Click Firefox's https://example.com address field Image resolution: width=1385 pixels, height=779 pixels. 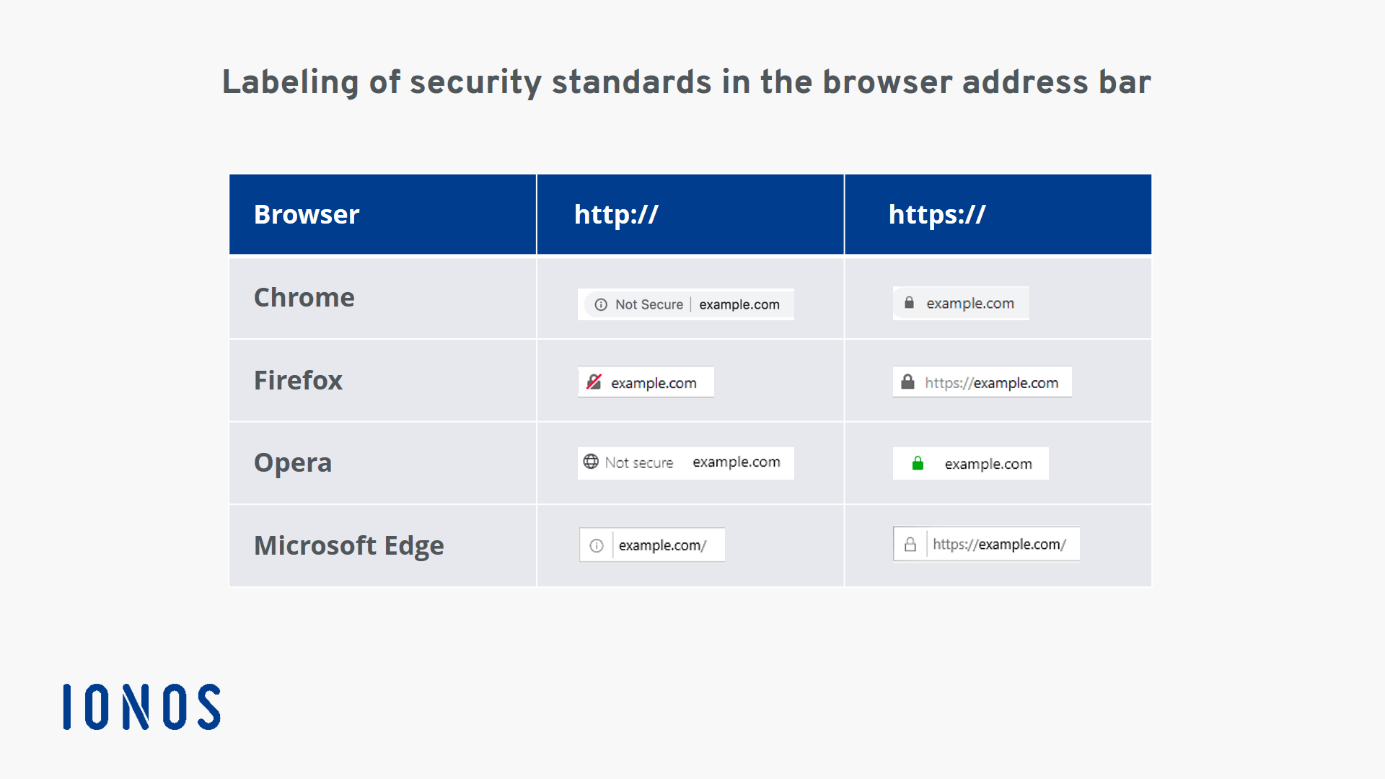coord(991,382)
